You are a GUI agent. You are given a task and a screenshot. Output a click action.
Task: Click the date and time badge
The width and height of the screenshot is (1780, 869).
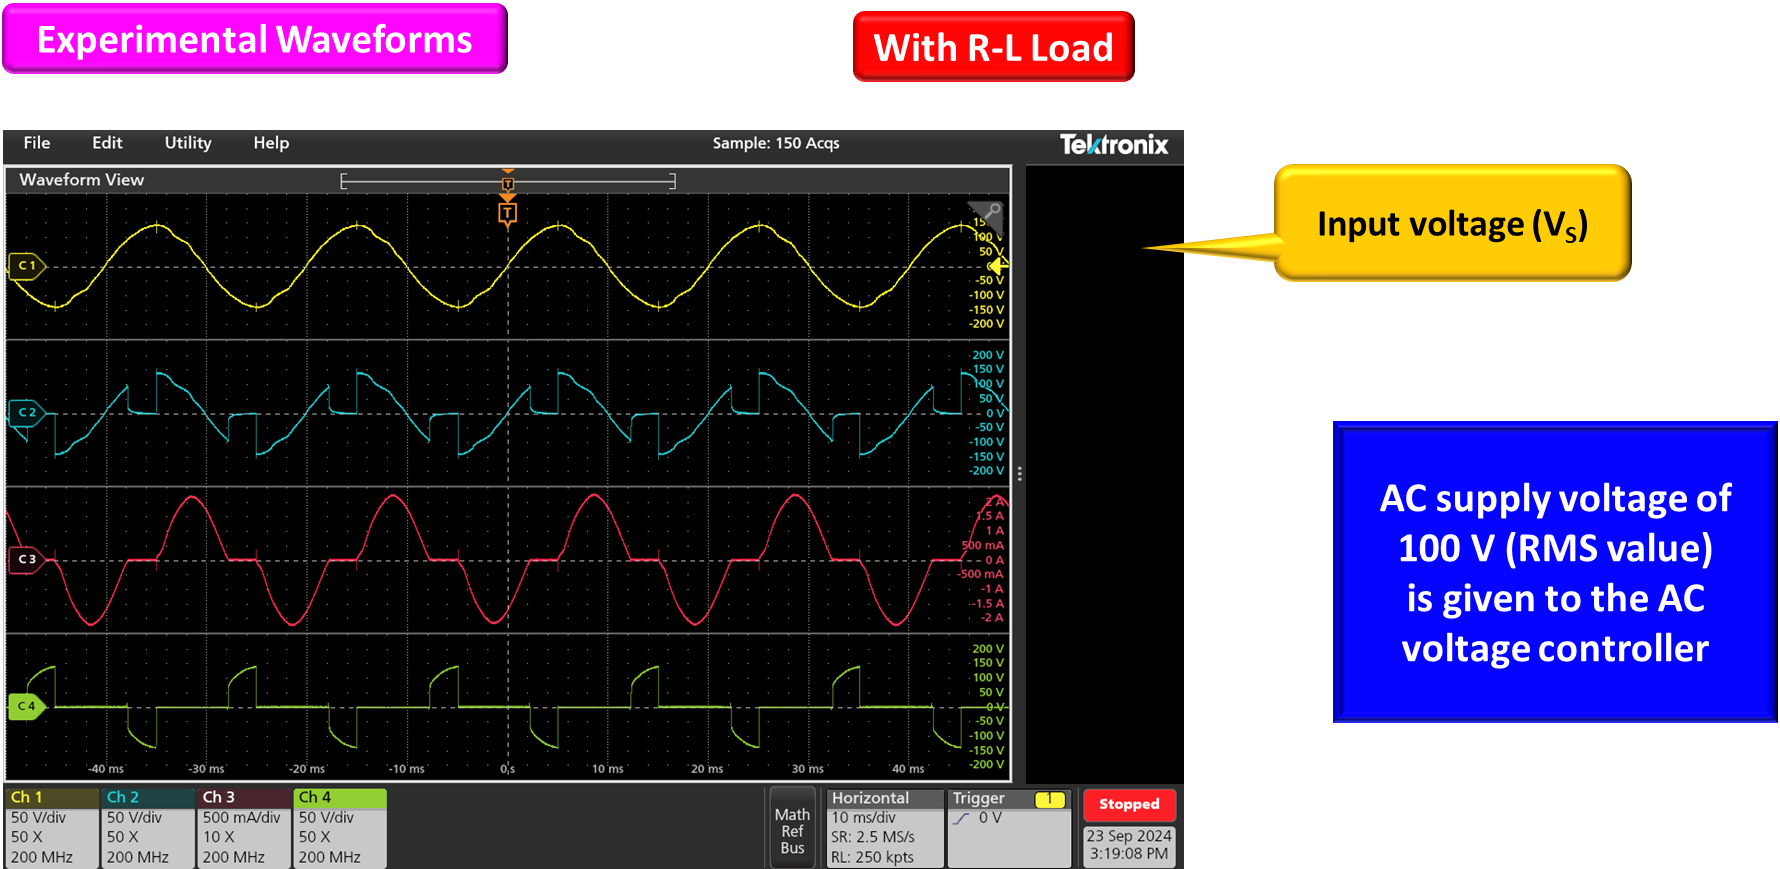pyautogui.click(x=1129, y=845)
